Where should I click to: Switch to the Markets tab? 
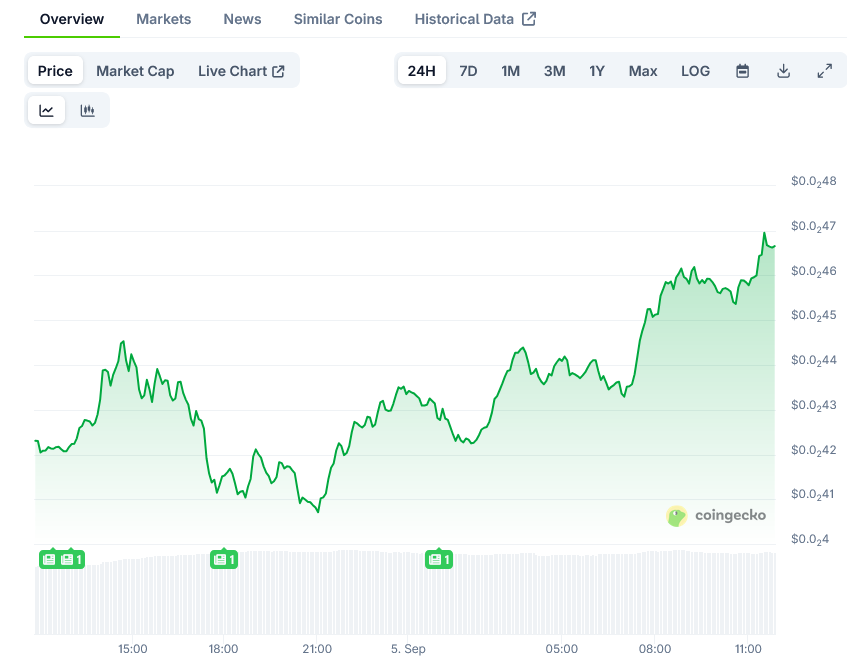tap(163, 18)
